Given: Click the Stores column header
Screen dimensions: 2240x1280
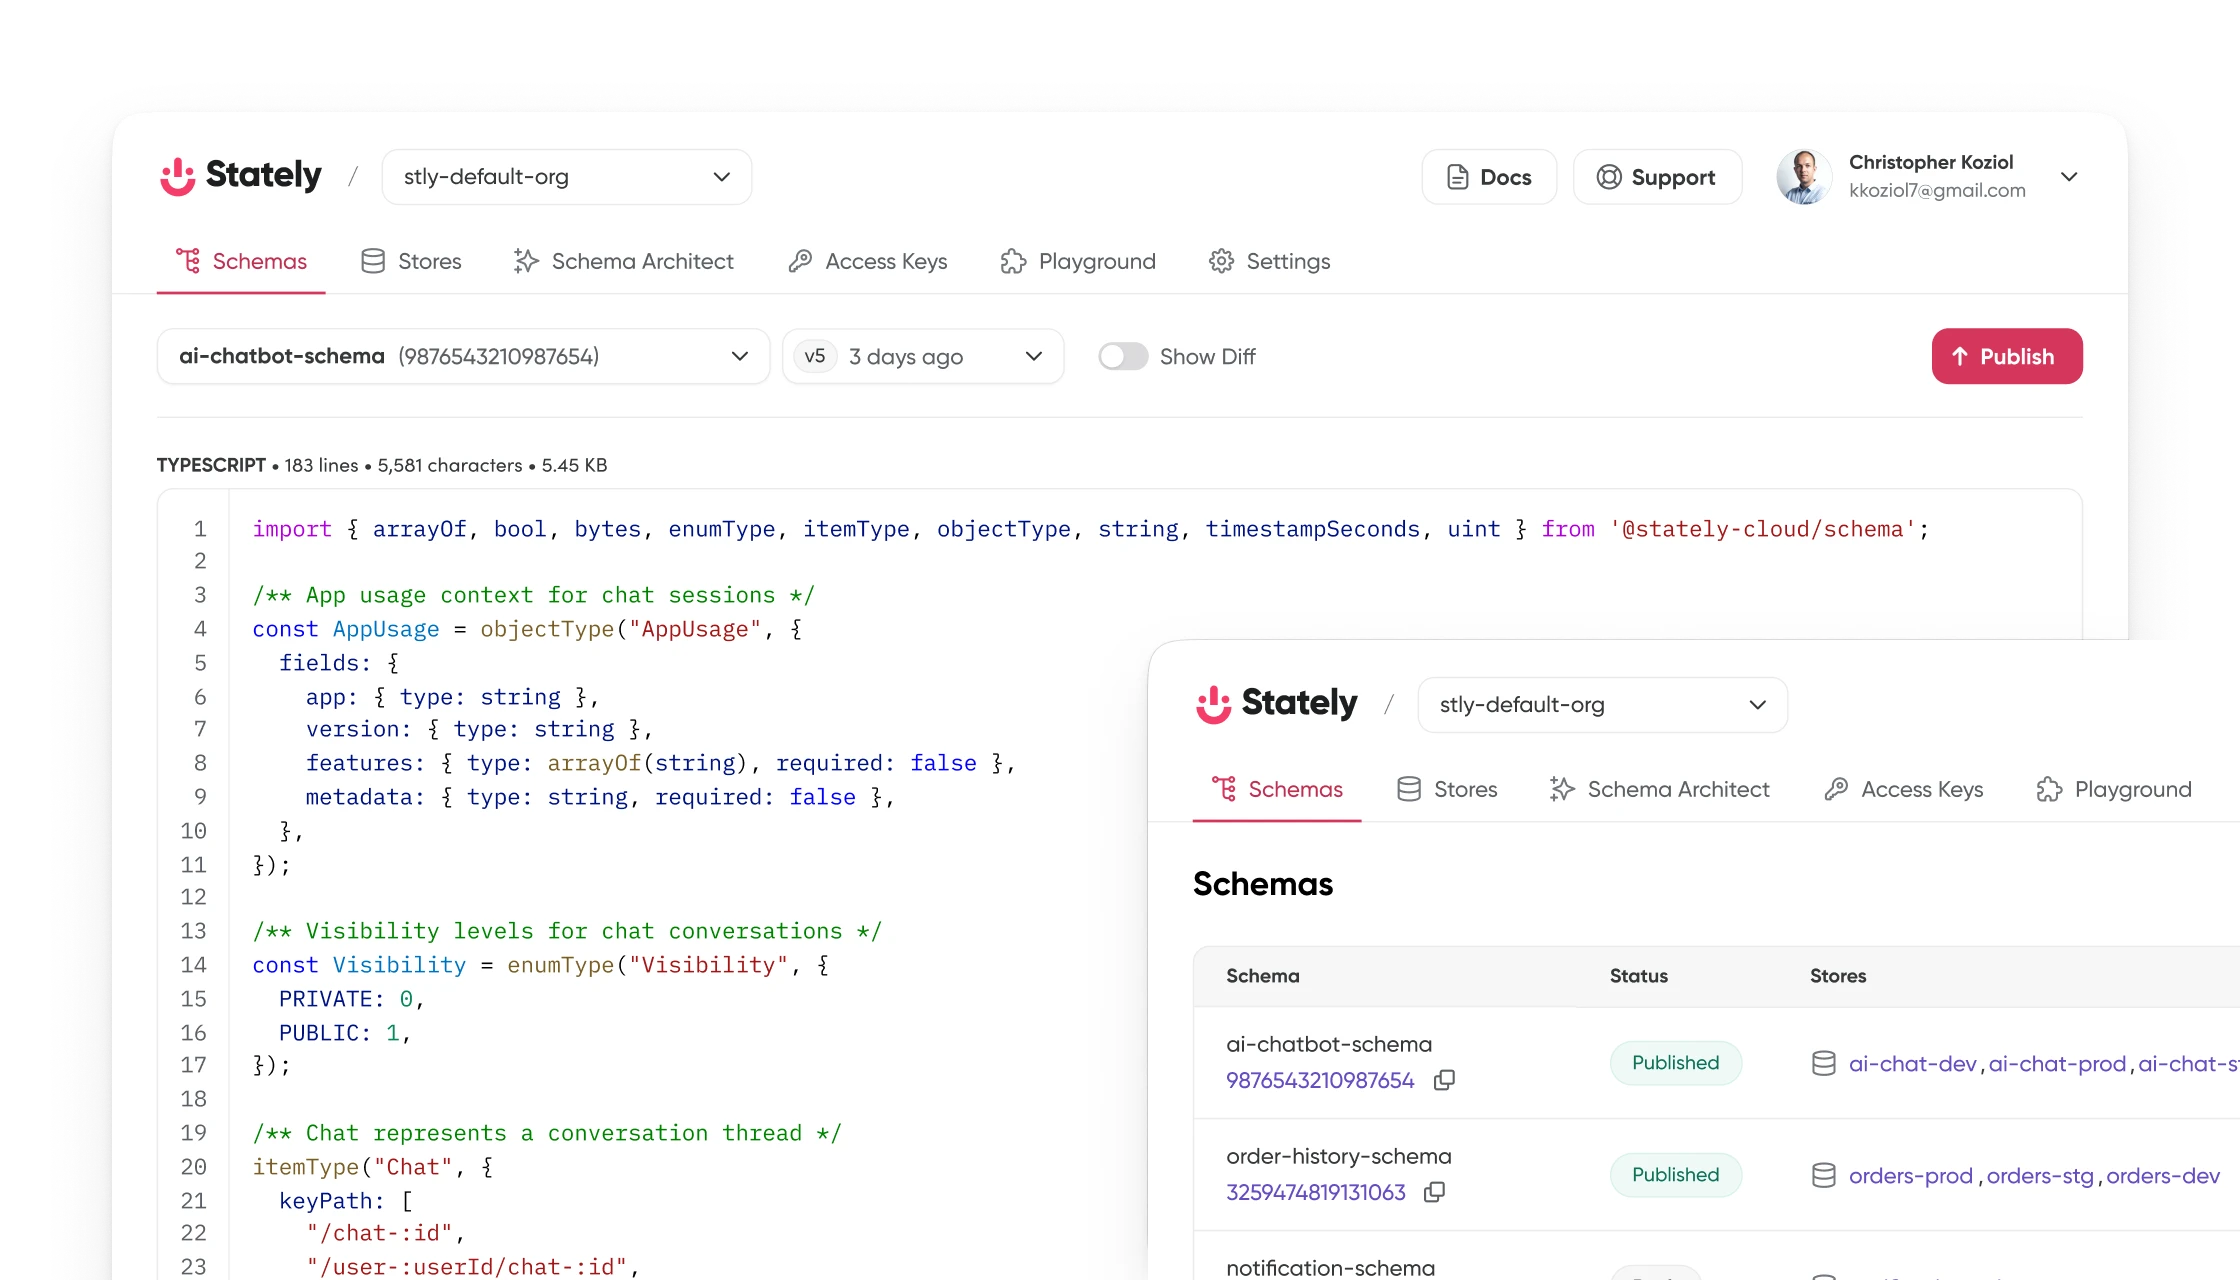Looking at the screenshot, I should 1838,976.
